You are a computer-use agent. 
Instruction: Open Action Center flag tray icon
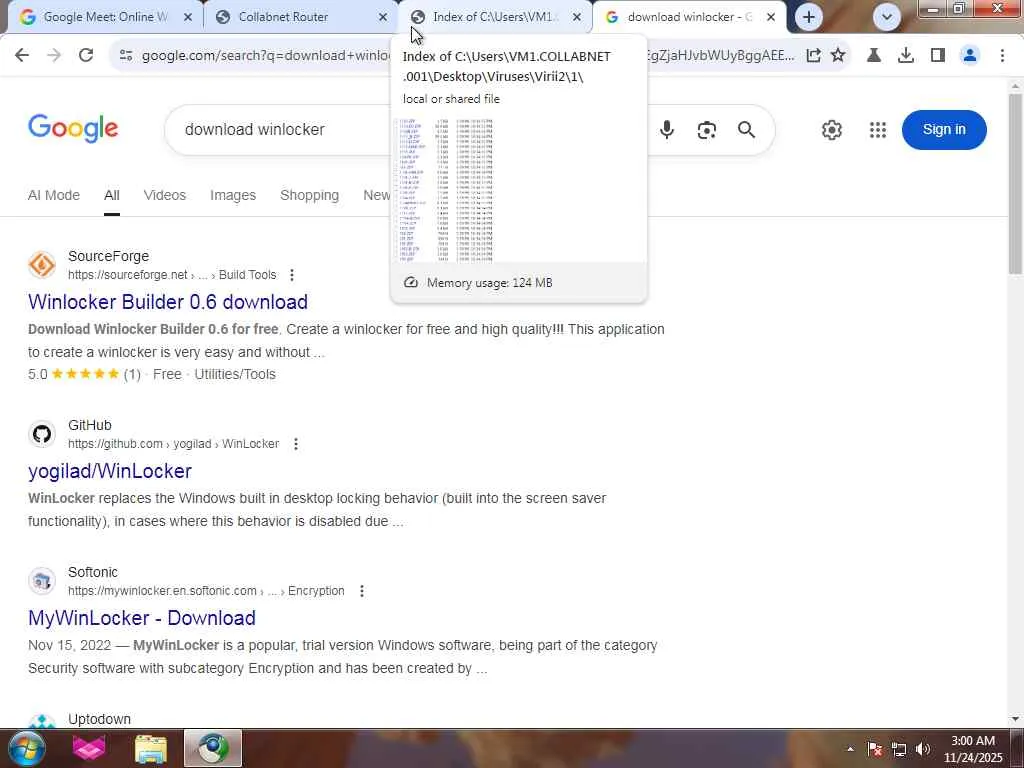coord(875,749)
